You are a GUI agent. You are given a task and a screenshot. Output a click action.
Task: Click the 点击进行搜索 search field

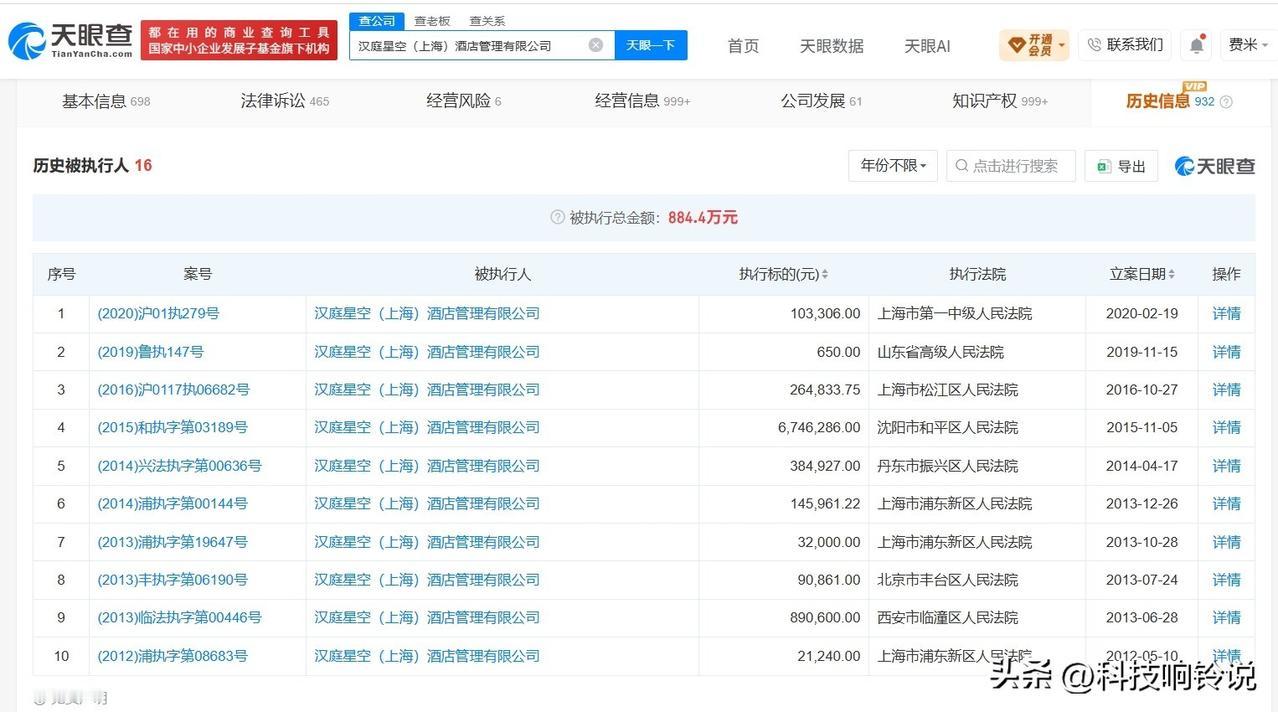[x=1011, y=166]
